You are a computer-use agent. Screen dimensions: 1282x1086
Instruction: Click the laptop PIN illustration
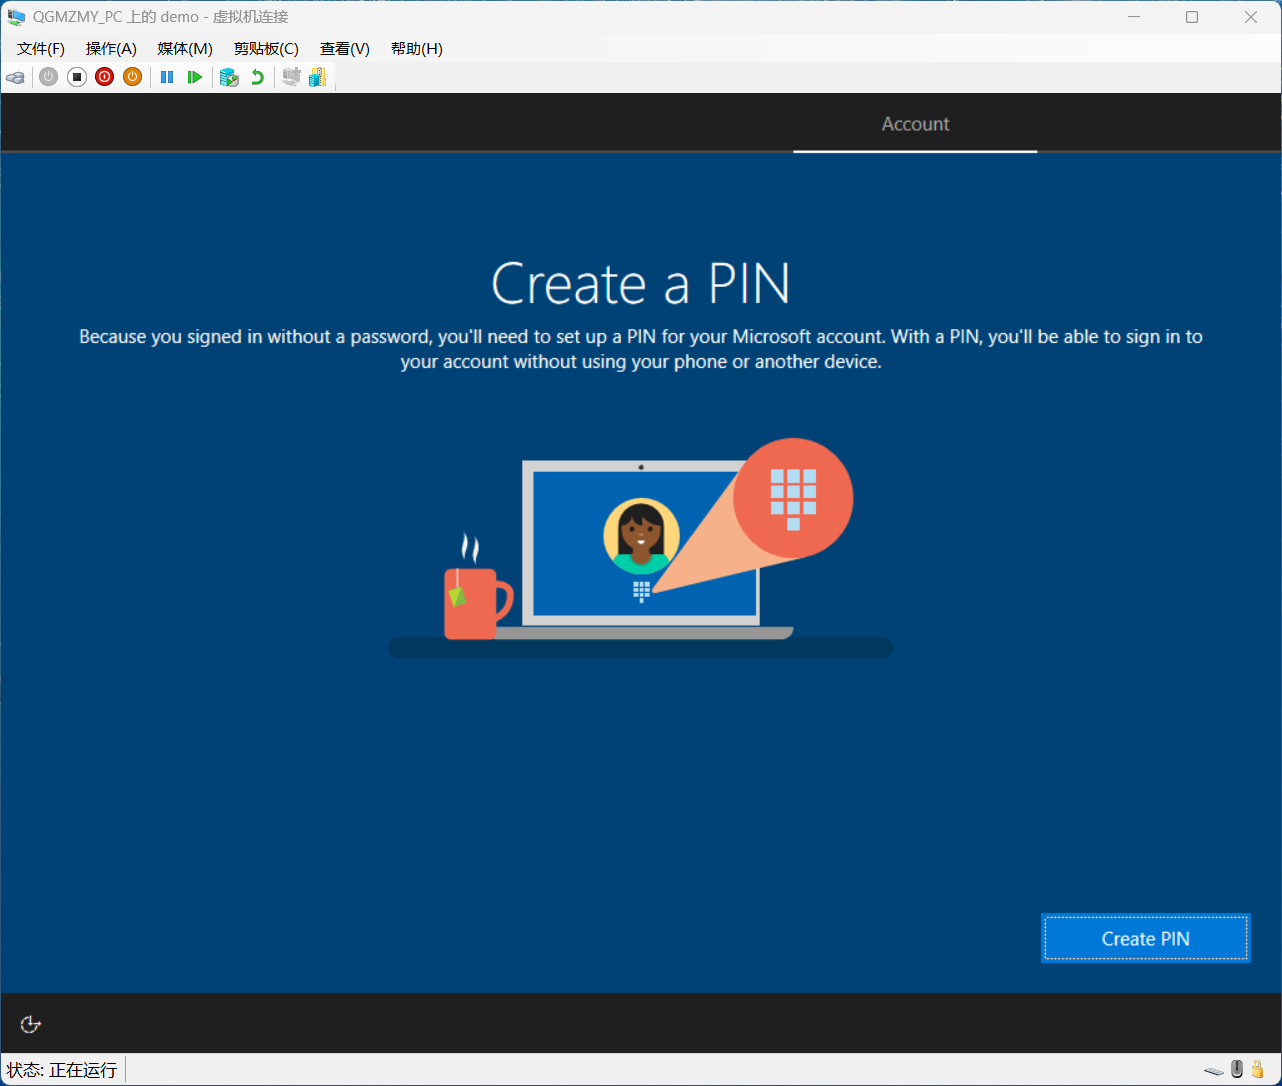click(640, 548)
